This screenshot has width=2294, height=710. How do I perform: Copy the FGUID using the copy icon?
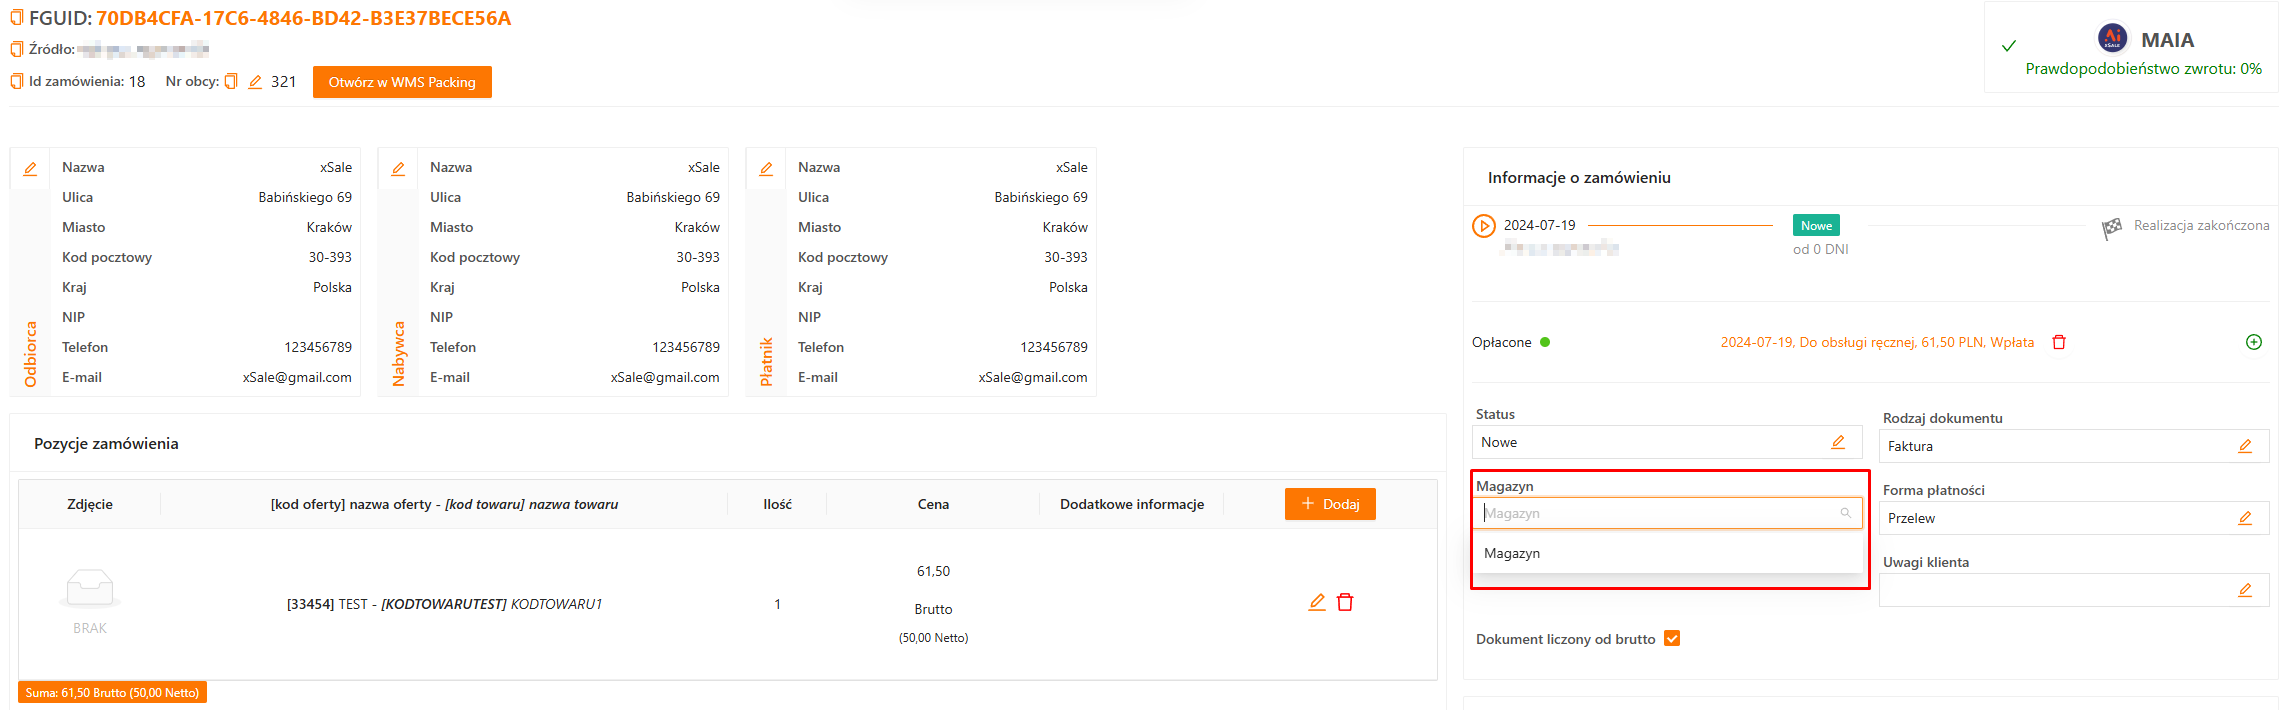pos(16,18)
